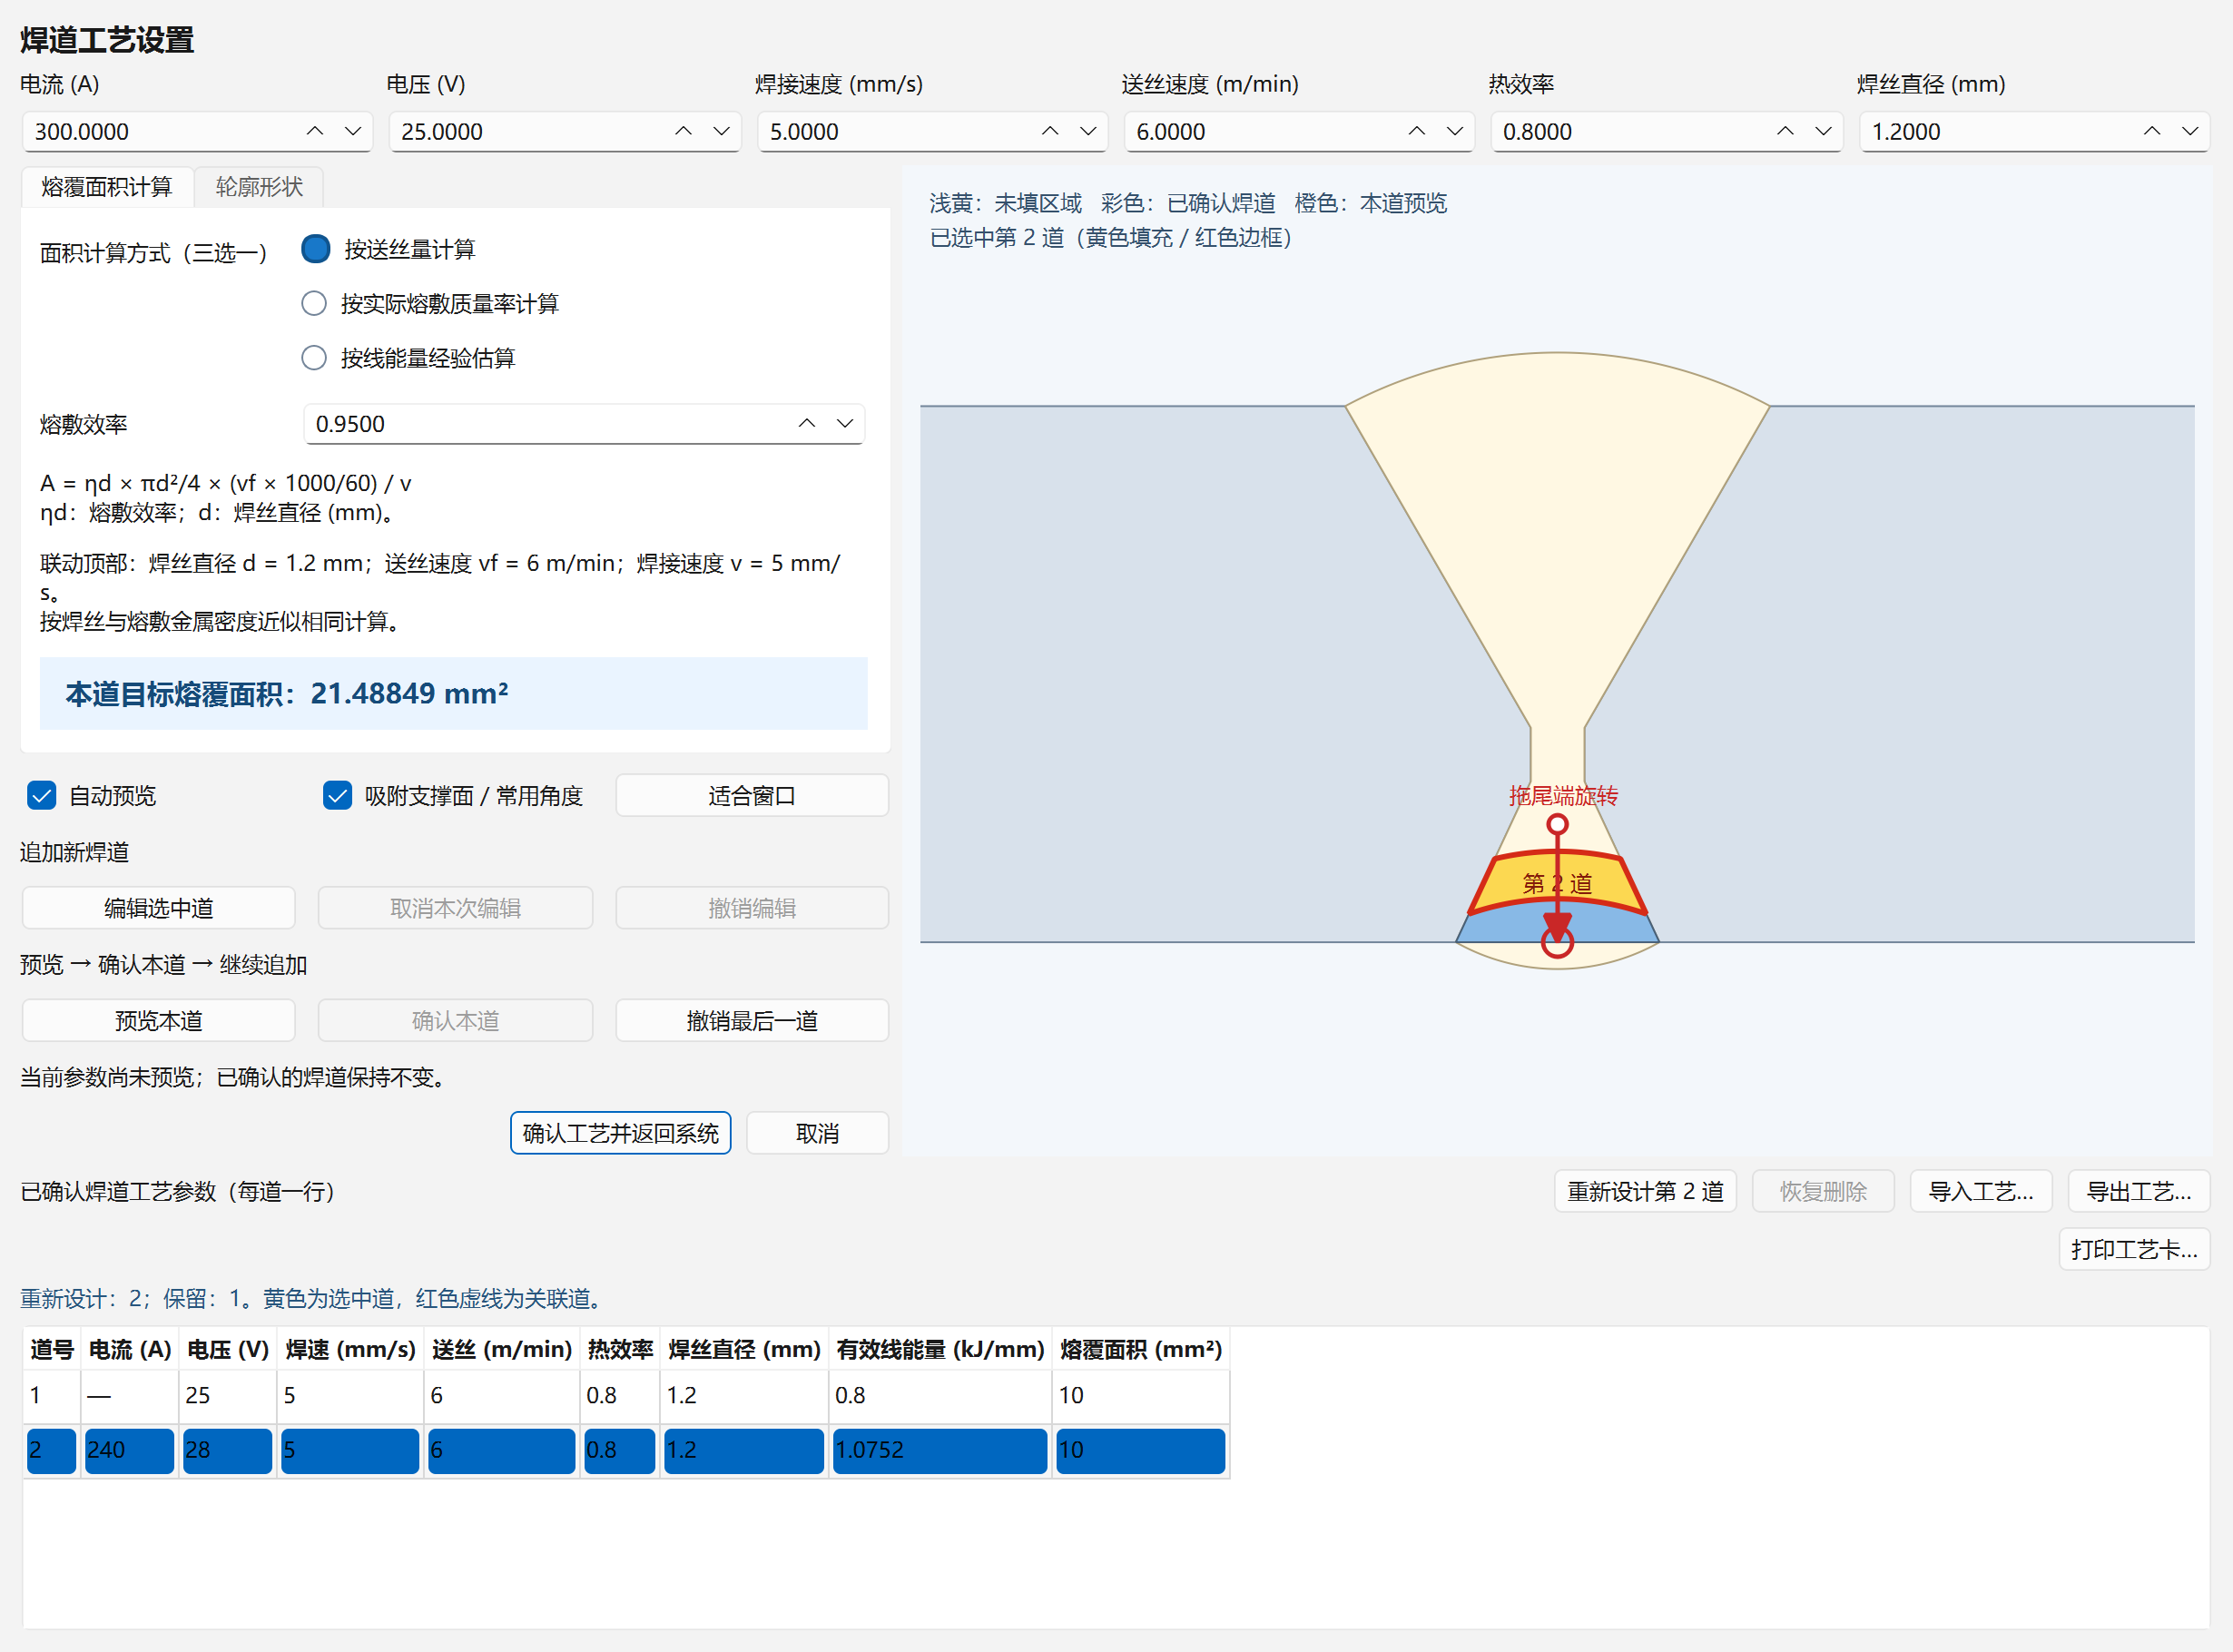
Task: Open the 熔覆面积计算 tab
Action: pos(107,187)
